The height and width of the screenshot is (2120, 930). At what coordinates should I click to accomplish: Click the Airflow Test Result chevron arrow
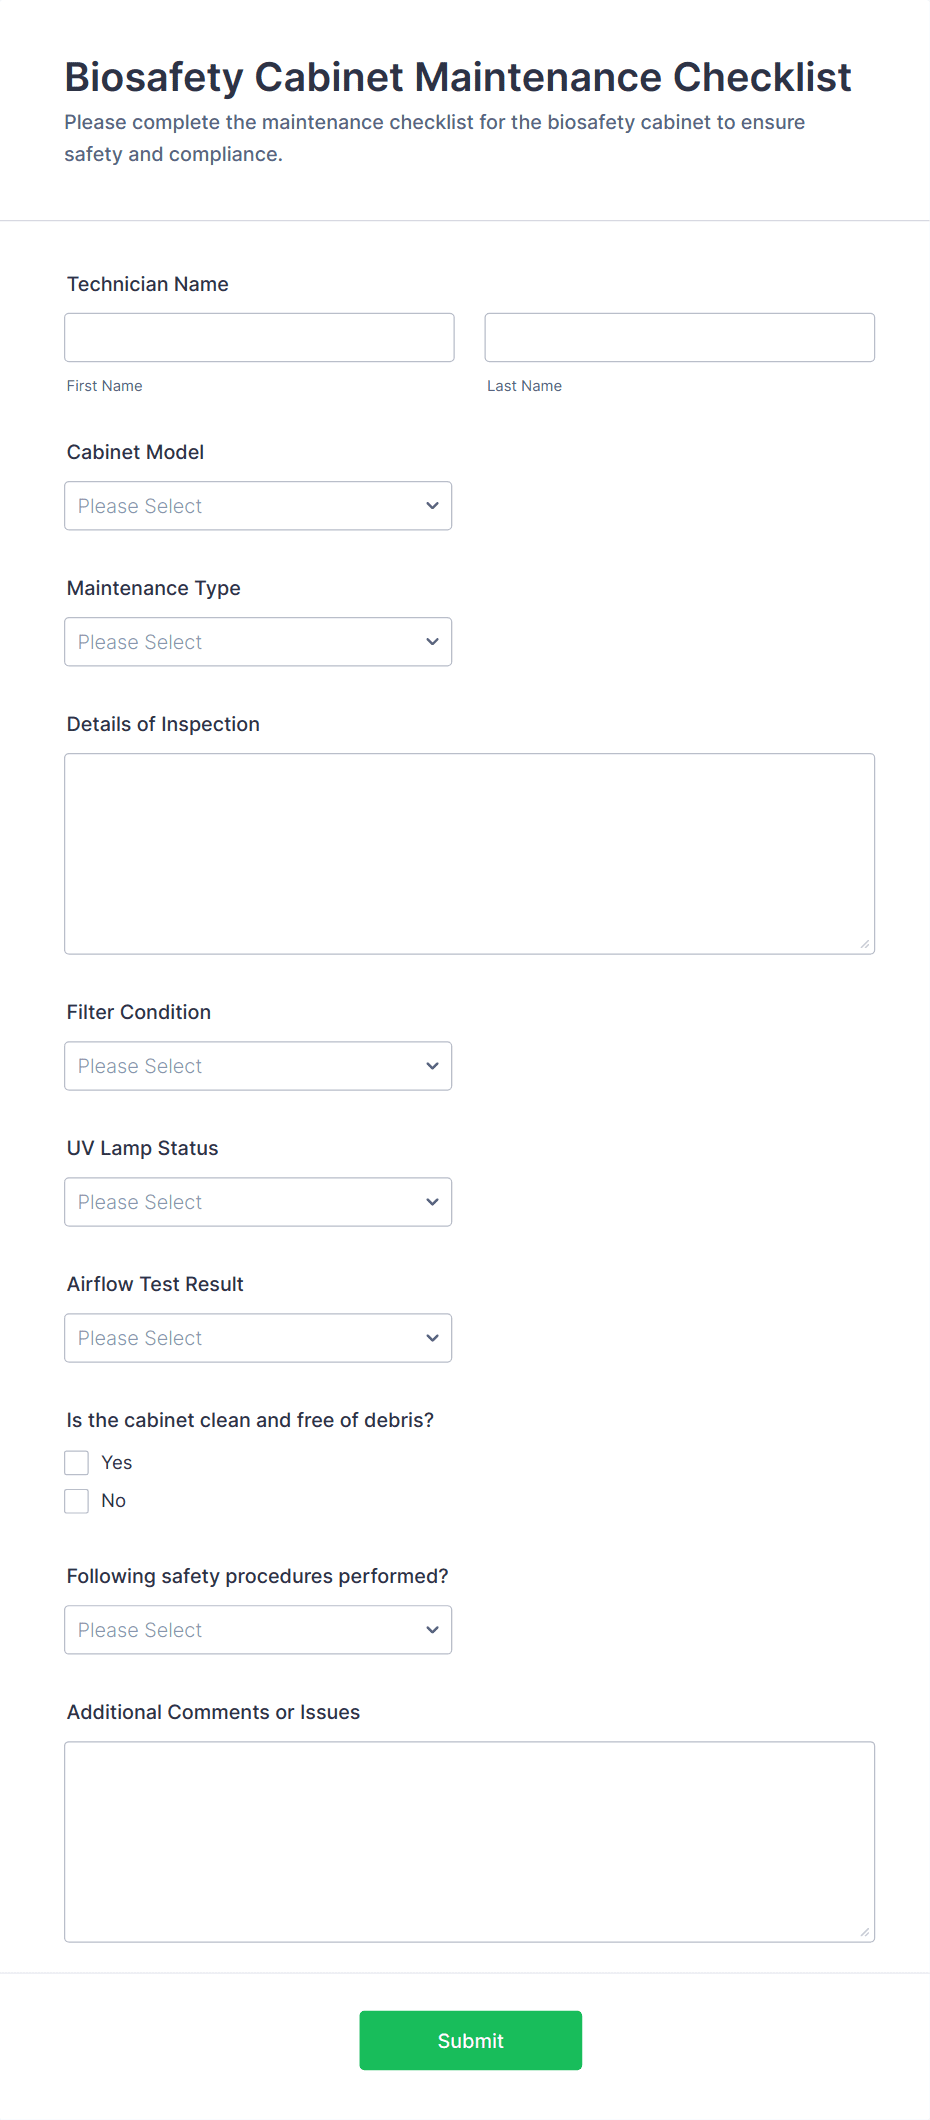[432, 1338]
